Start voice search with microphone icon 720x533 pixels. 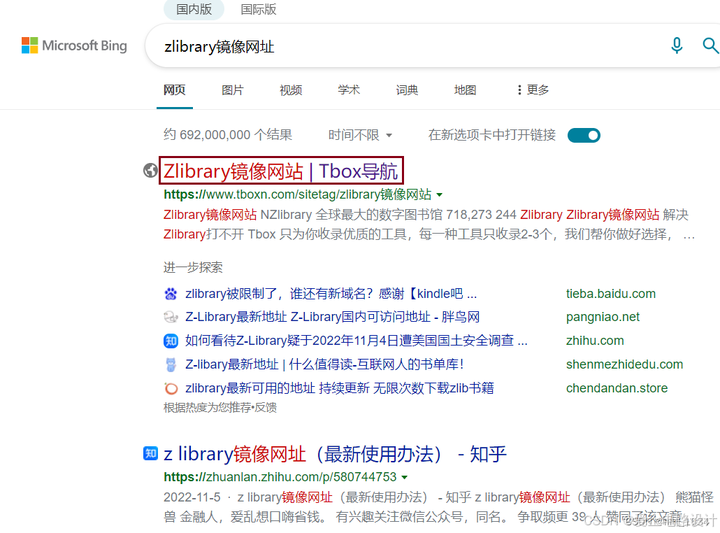click(x=676, y=45)
